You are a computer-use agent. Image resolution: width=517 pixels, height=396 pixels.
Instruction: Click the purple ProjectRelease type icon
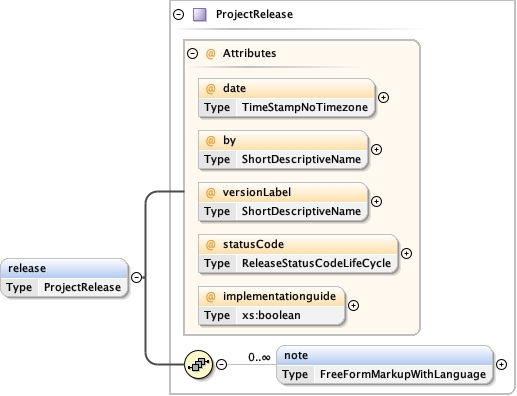[x=200, y=15]
